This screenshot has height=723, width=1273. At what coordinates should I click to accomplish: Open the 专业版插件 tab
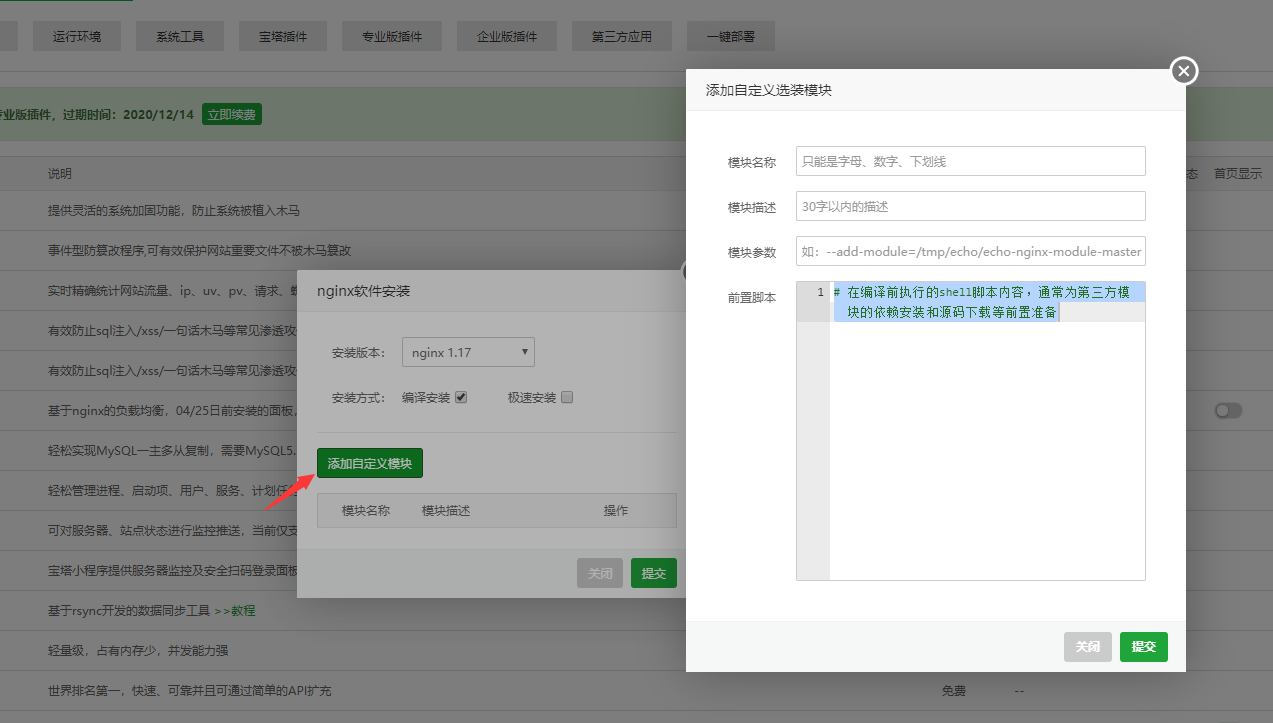[x=392, y=36]
